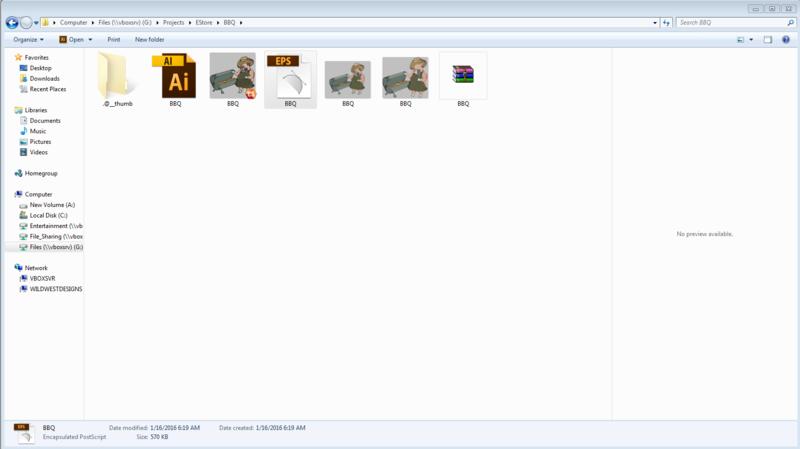800x449 pixels.
Task: Open WILDWESTDESIGNS network computer
Action: (56, 289)
